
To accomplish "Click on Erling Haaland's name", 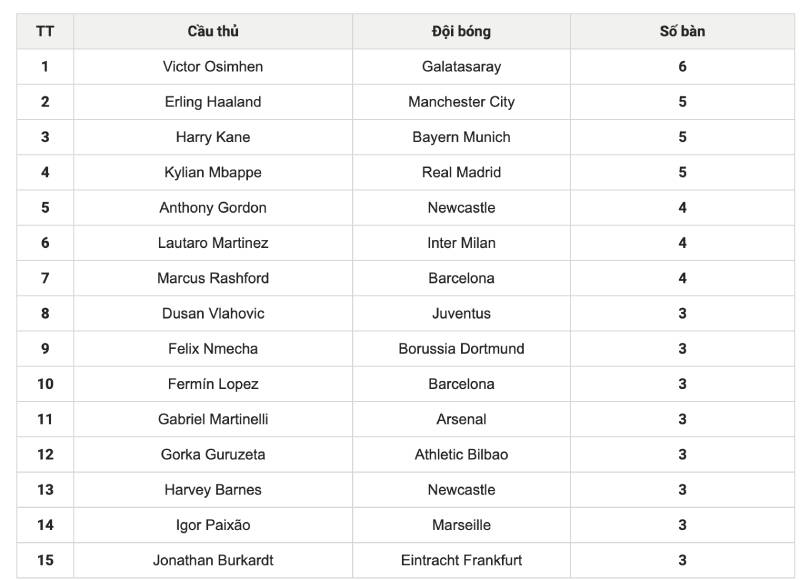I will coord(213,102).
